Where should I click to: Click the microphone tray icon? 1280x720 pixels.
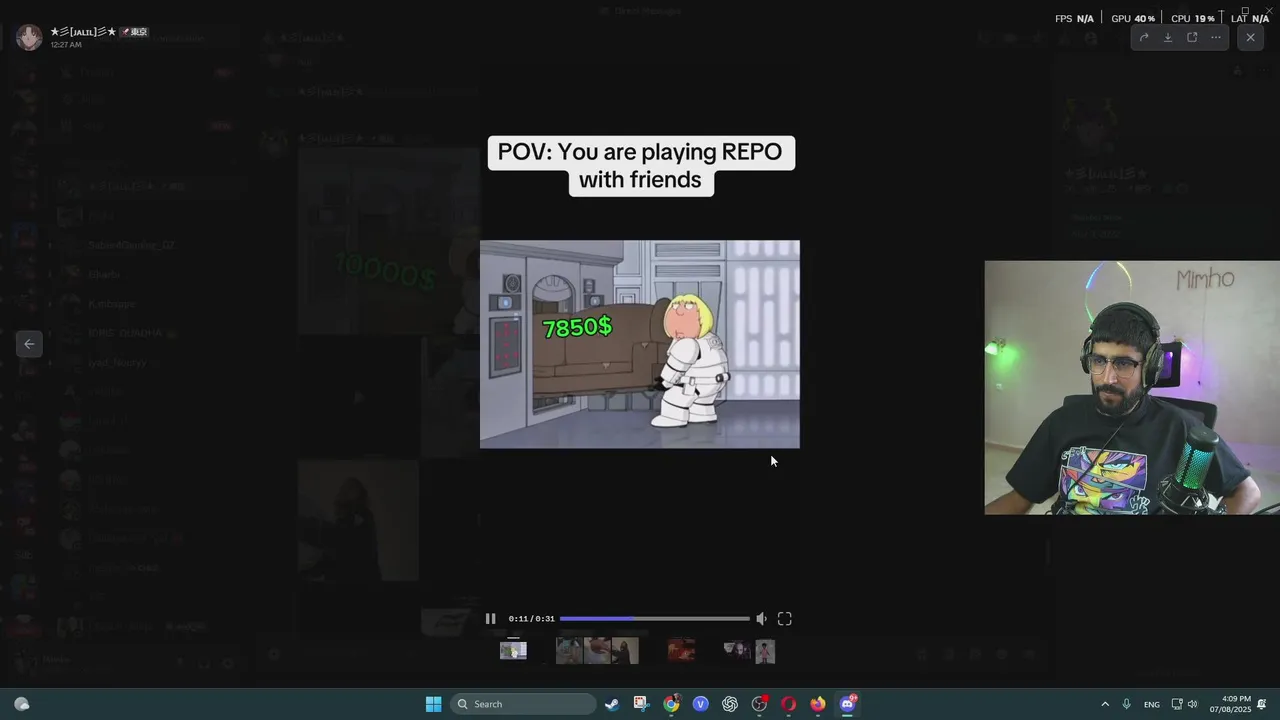click(x=1127, y=704)
